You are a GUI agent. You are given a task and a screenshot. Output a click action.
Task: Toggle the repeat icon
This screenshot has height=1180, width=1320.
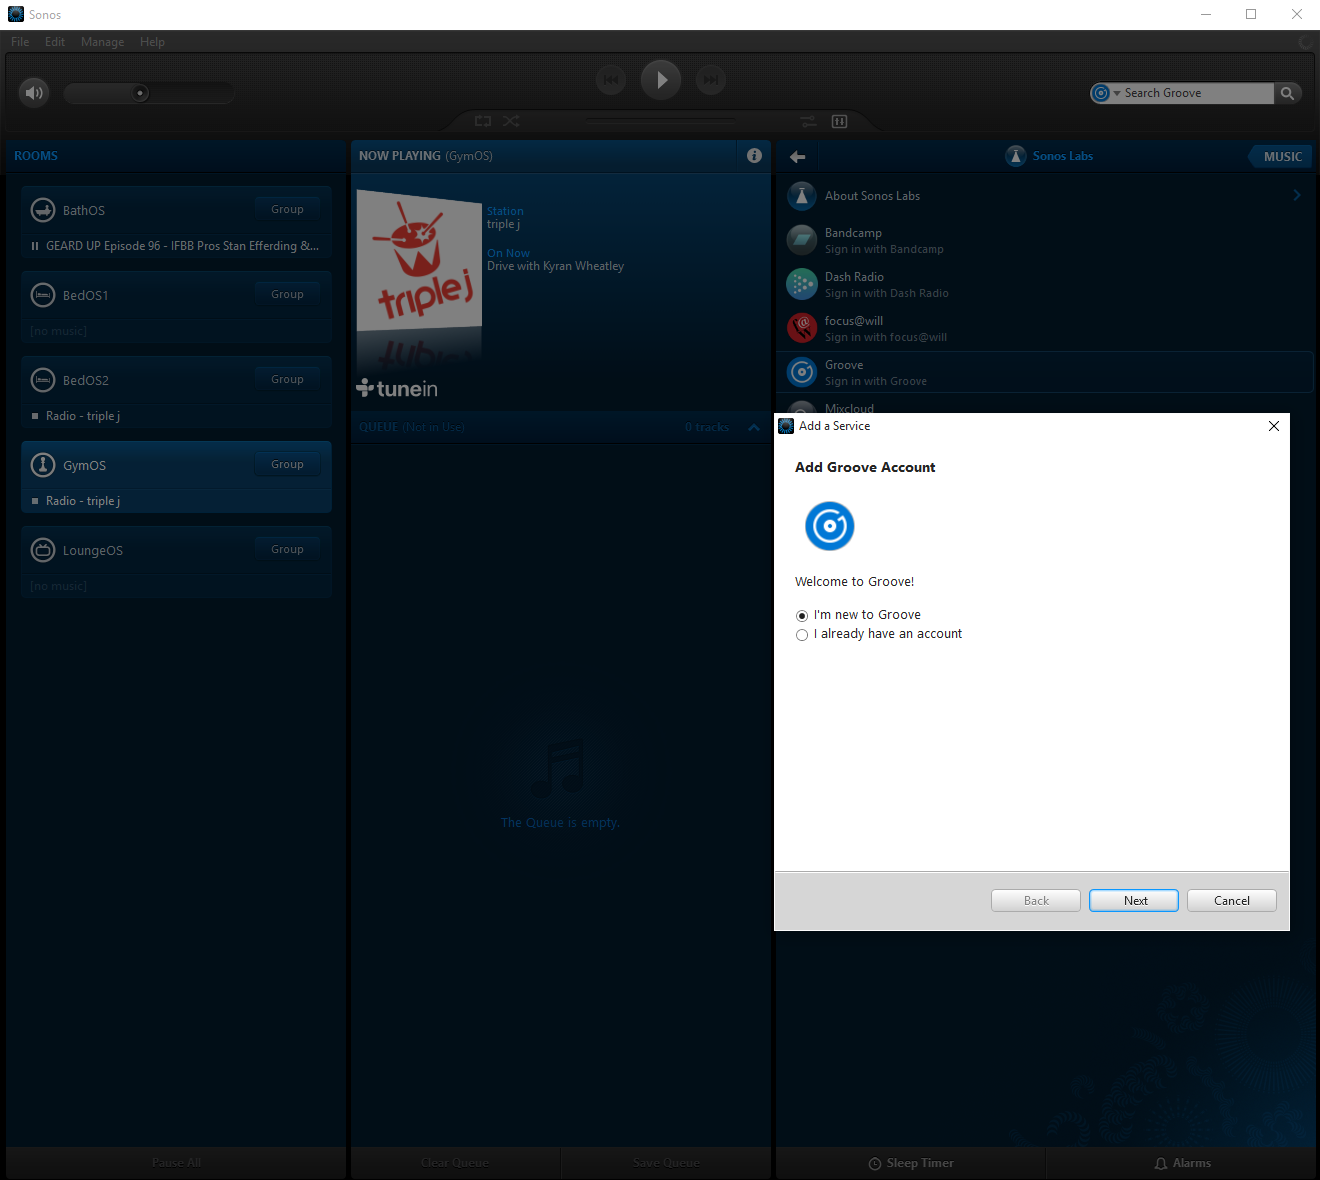click(483, 121)
